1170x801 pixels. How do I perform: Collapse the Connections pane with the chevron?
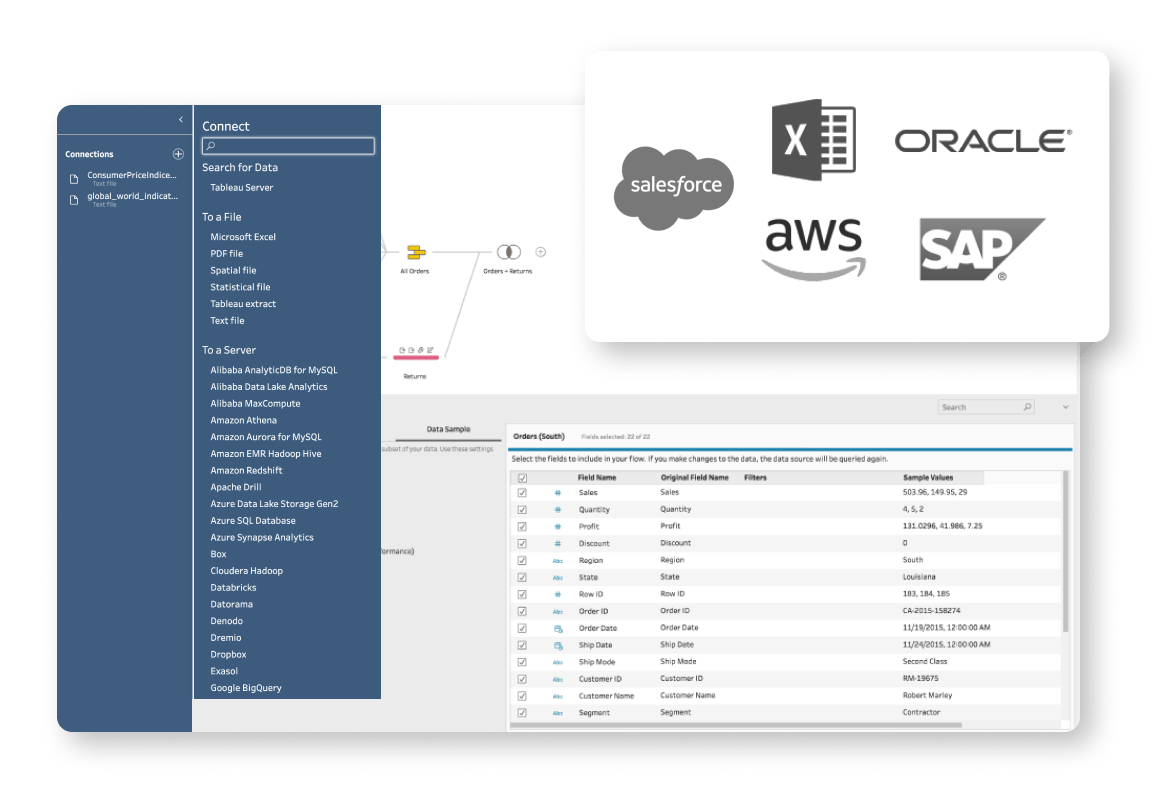tap(181, 119)
